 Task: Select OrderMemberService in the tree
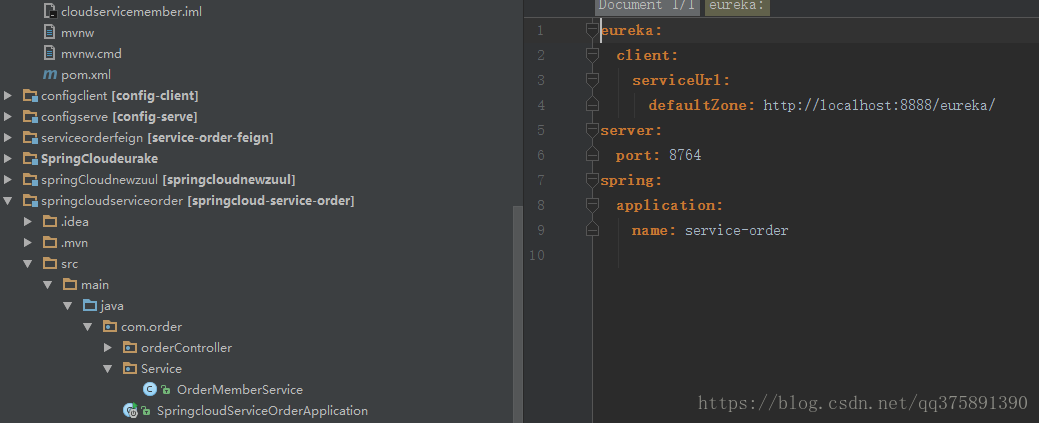(240, 390)
